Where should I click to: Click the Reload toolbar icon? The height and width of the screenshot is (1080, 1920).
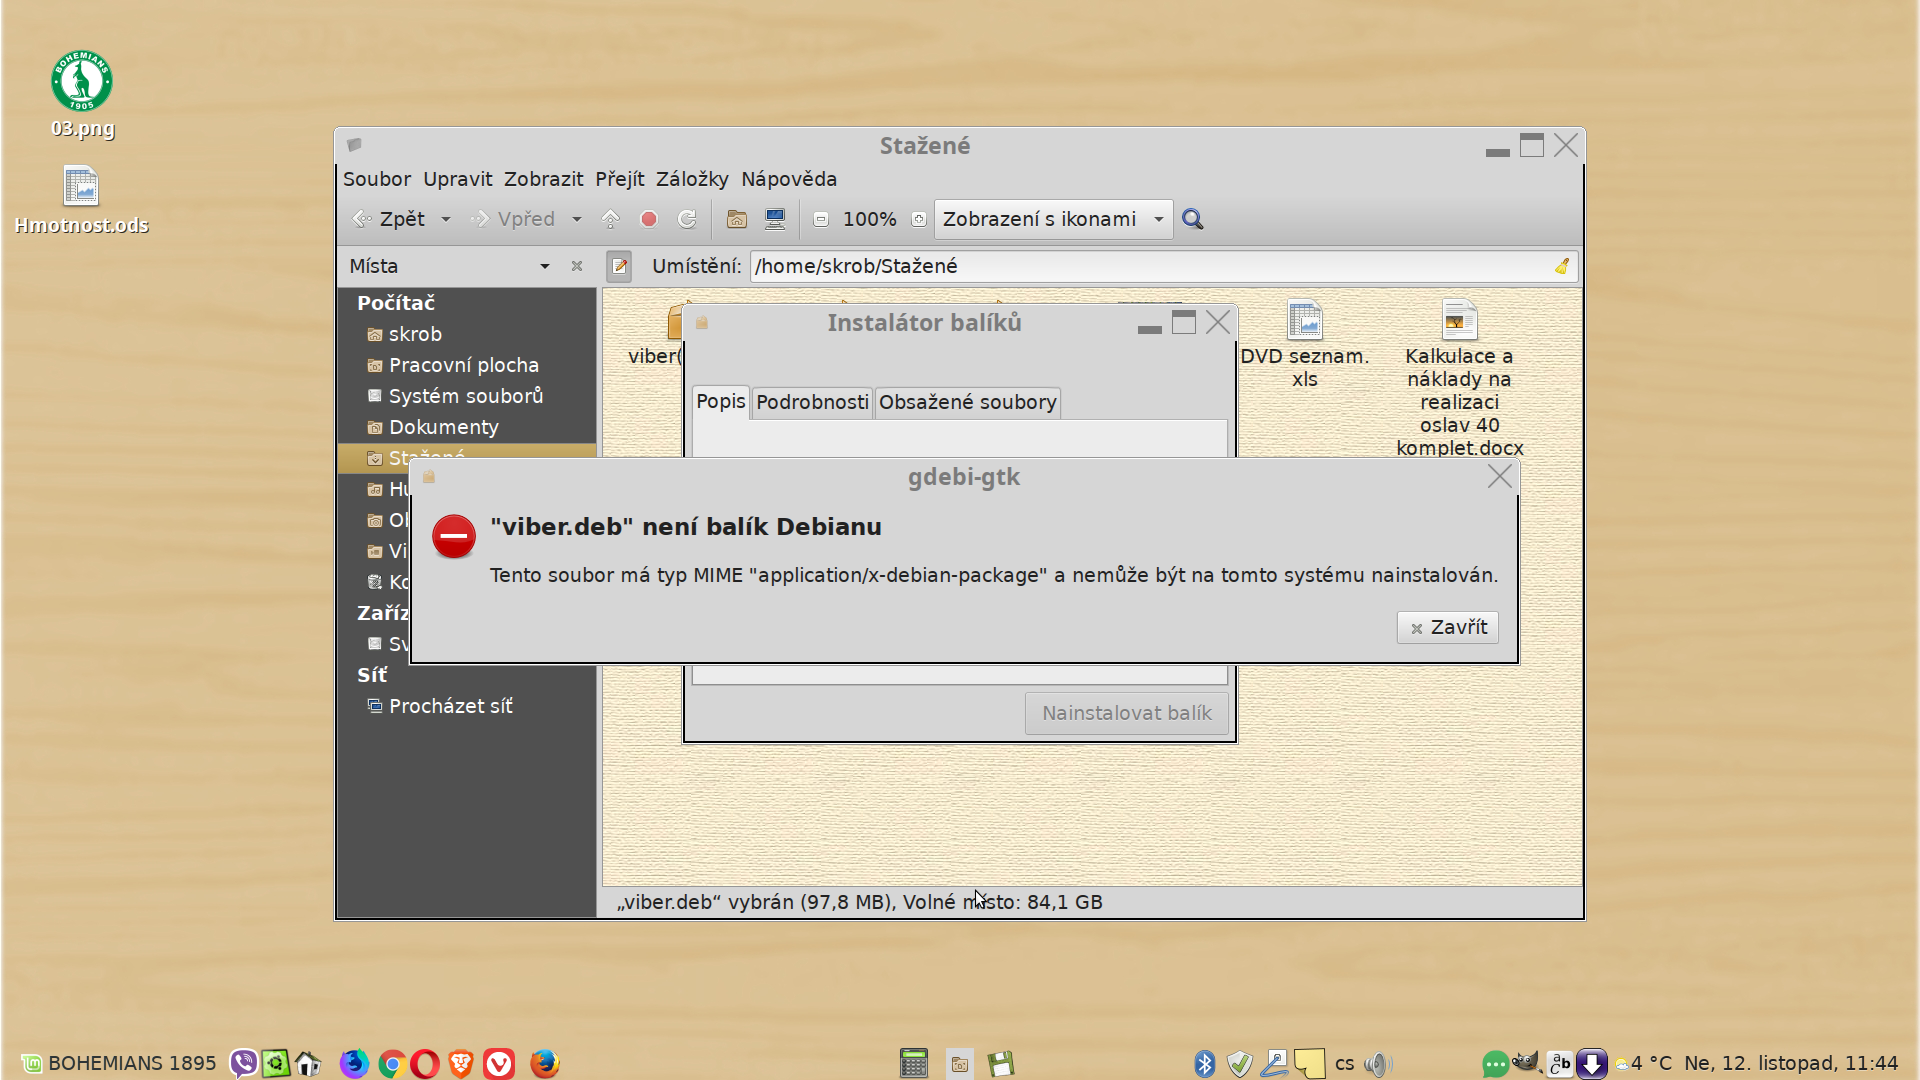pyautogui.click(x=687, y=219)
